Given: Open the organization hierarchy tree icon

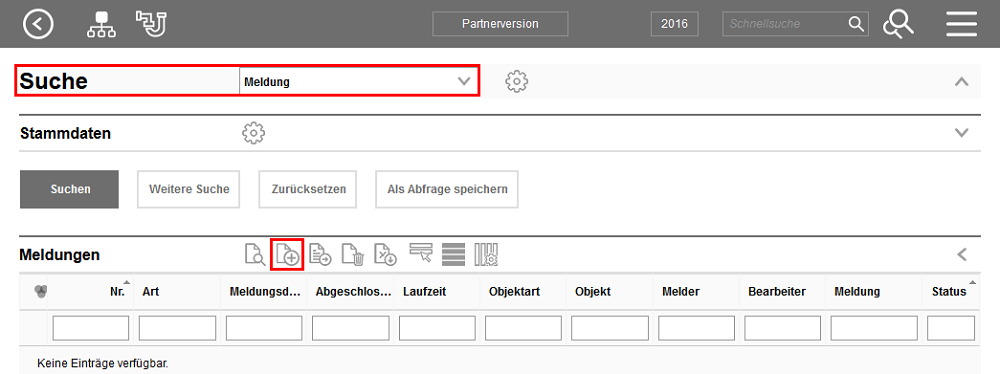Looking at the screenshot, I should coord(101,24).
